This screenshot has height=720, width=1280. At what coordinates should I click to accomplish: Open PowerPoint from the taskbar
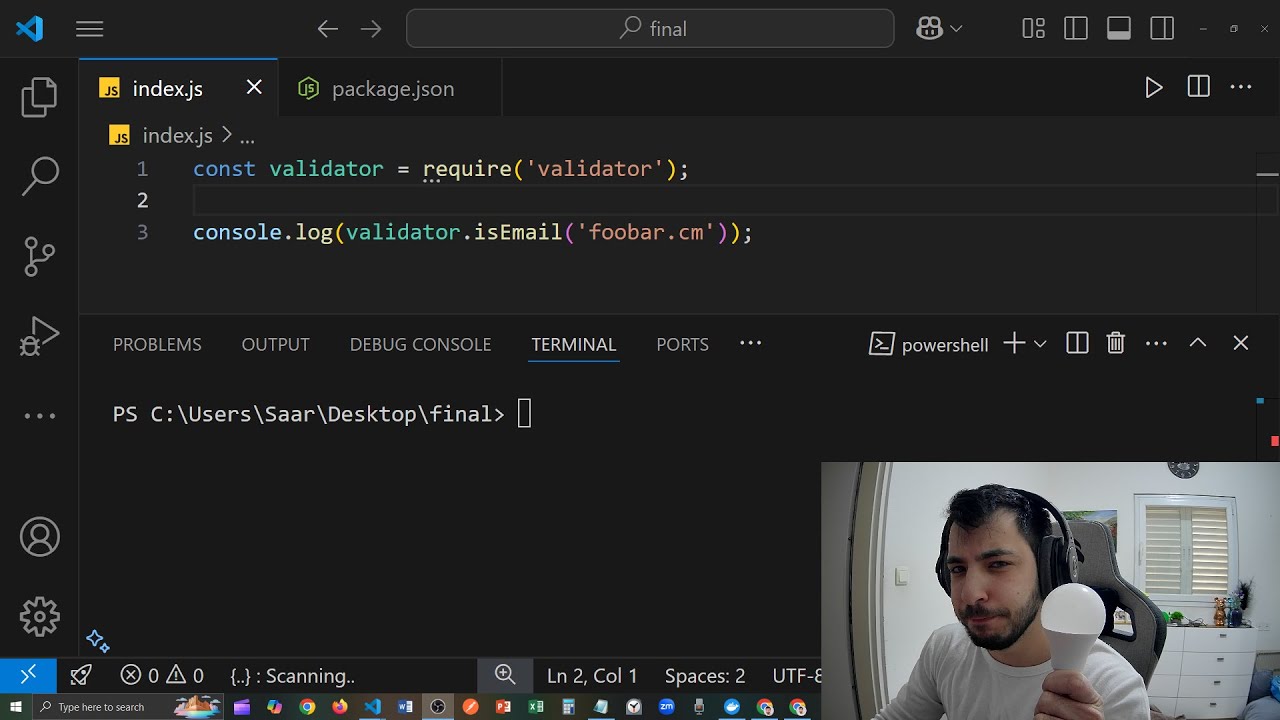click(x=503, y=707)
